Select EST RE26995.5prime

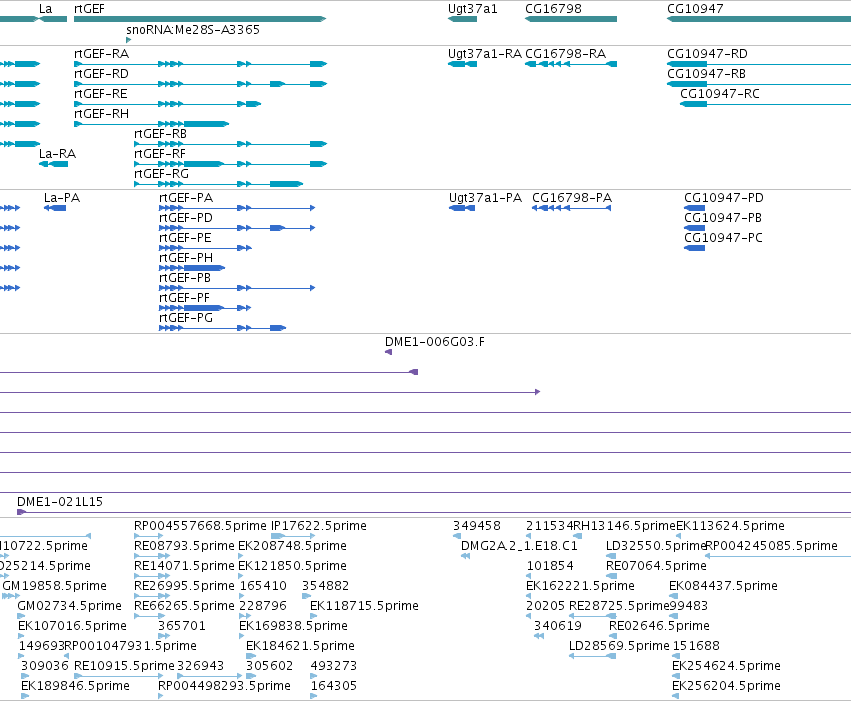coord(152,596)
